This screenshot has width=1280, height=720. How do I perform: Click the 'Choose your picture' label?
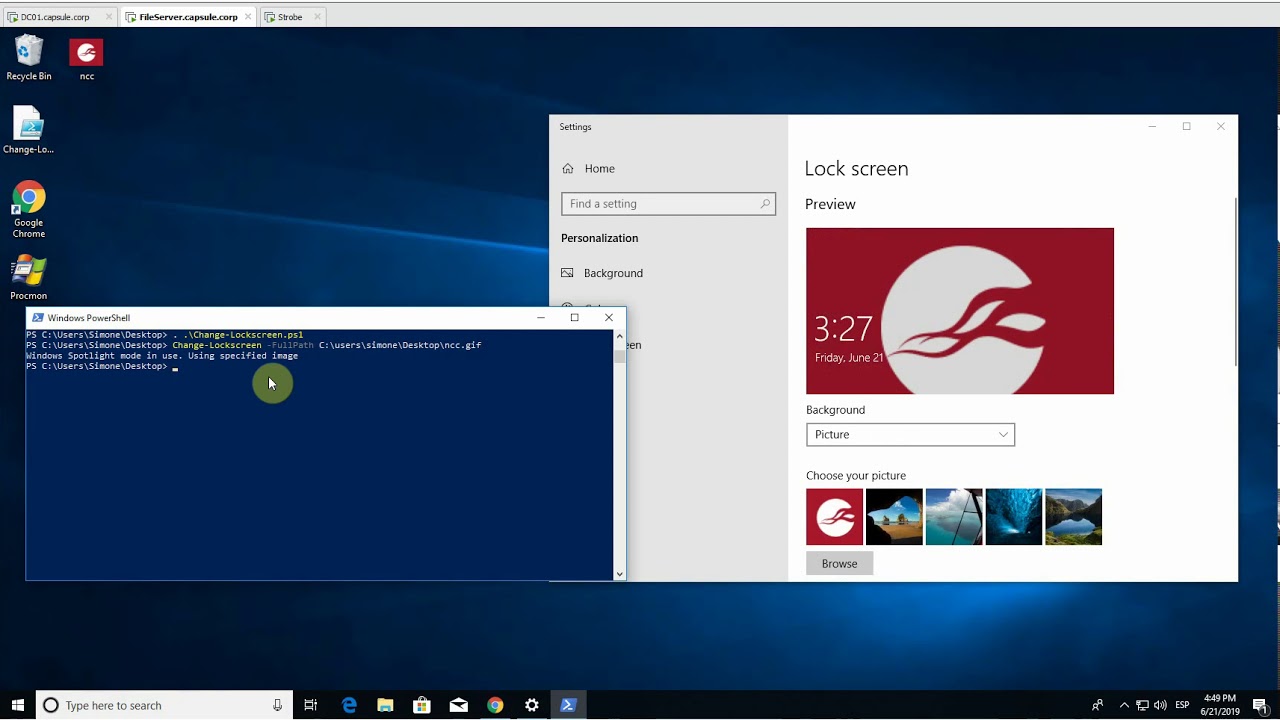[856, 476]
